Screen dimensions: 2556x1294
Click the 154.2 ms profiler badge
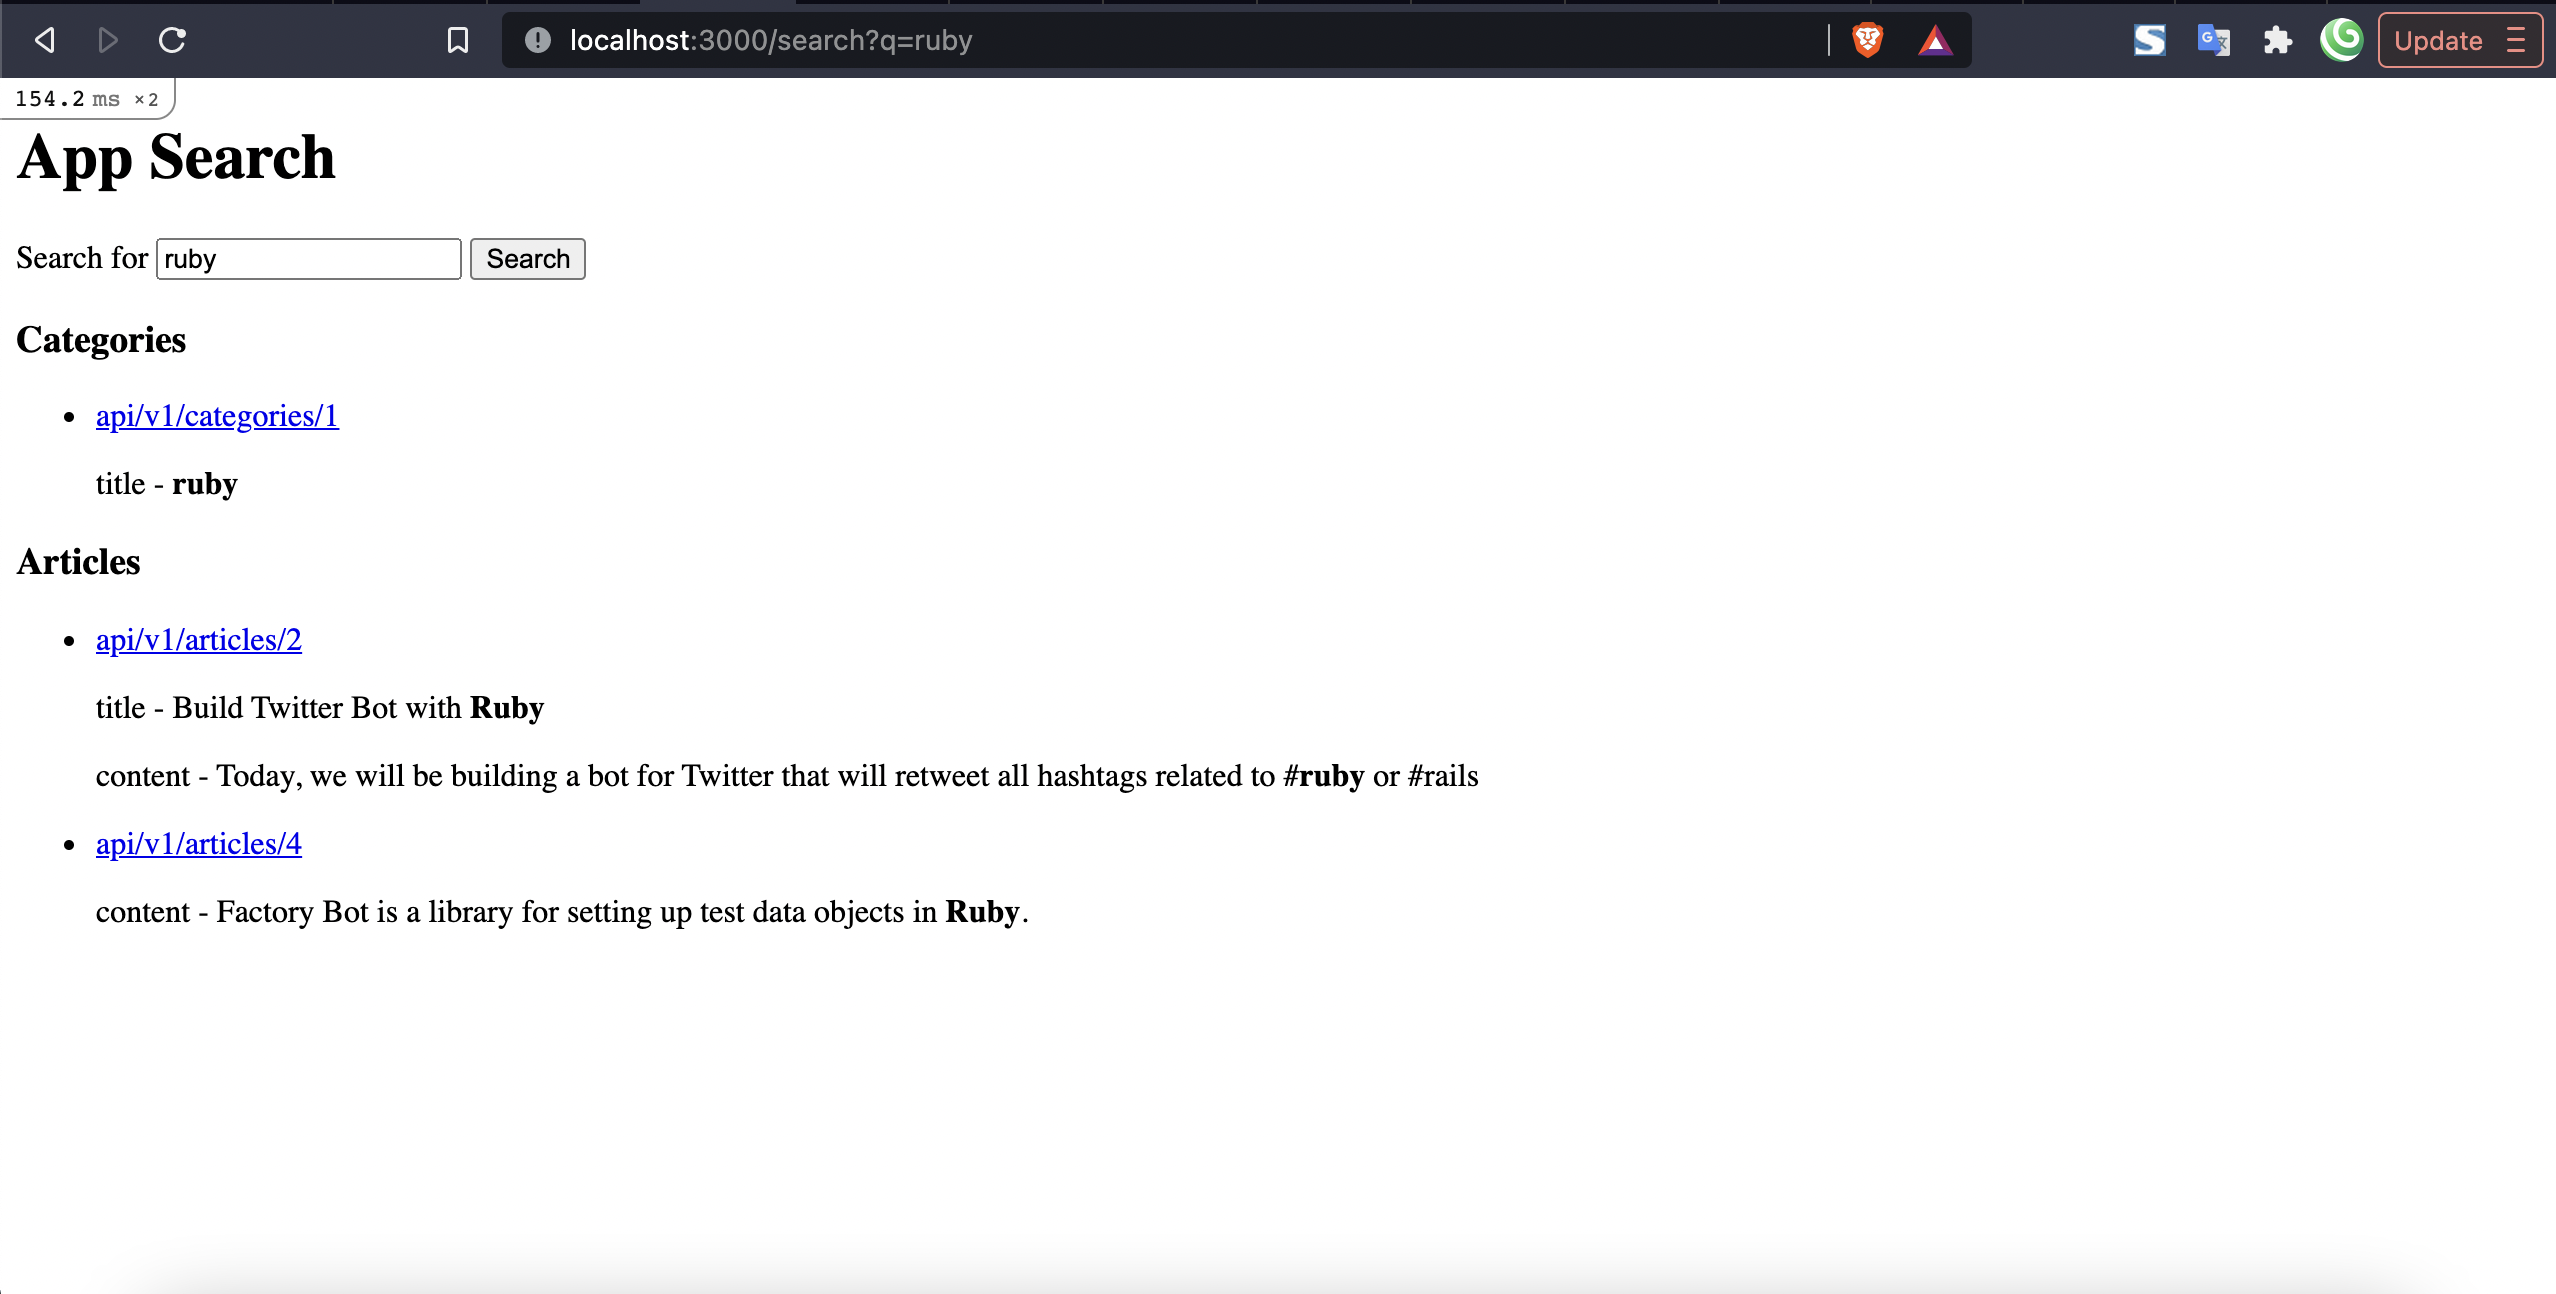pos(85,98)
